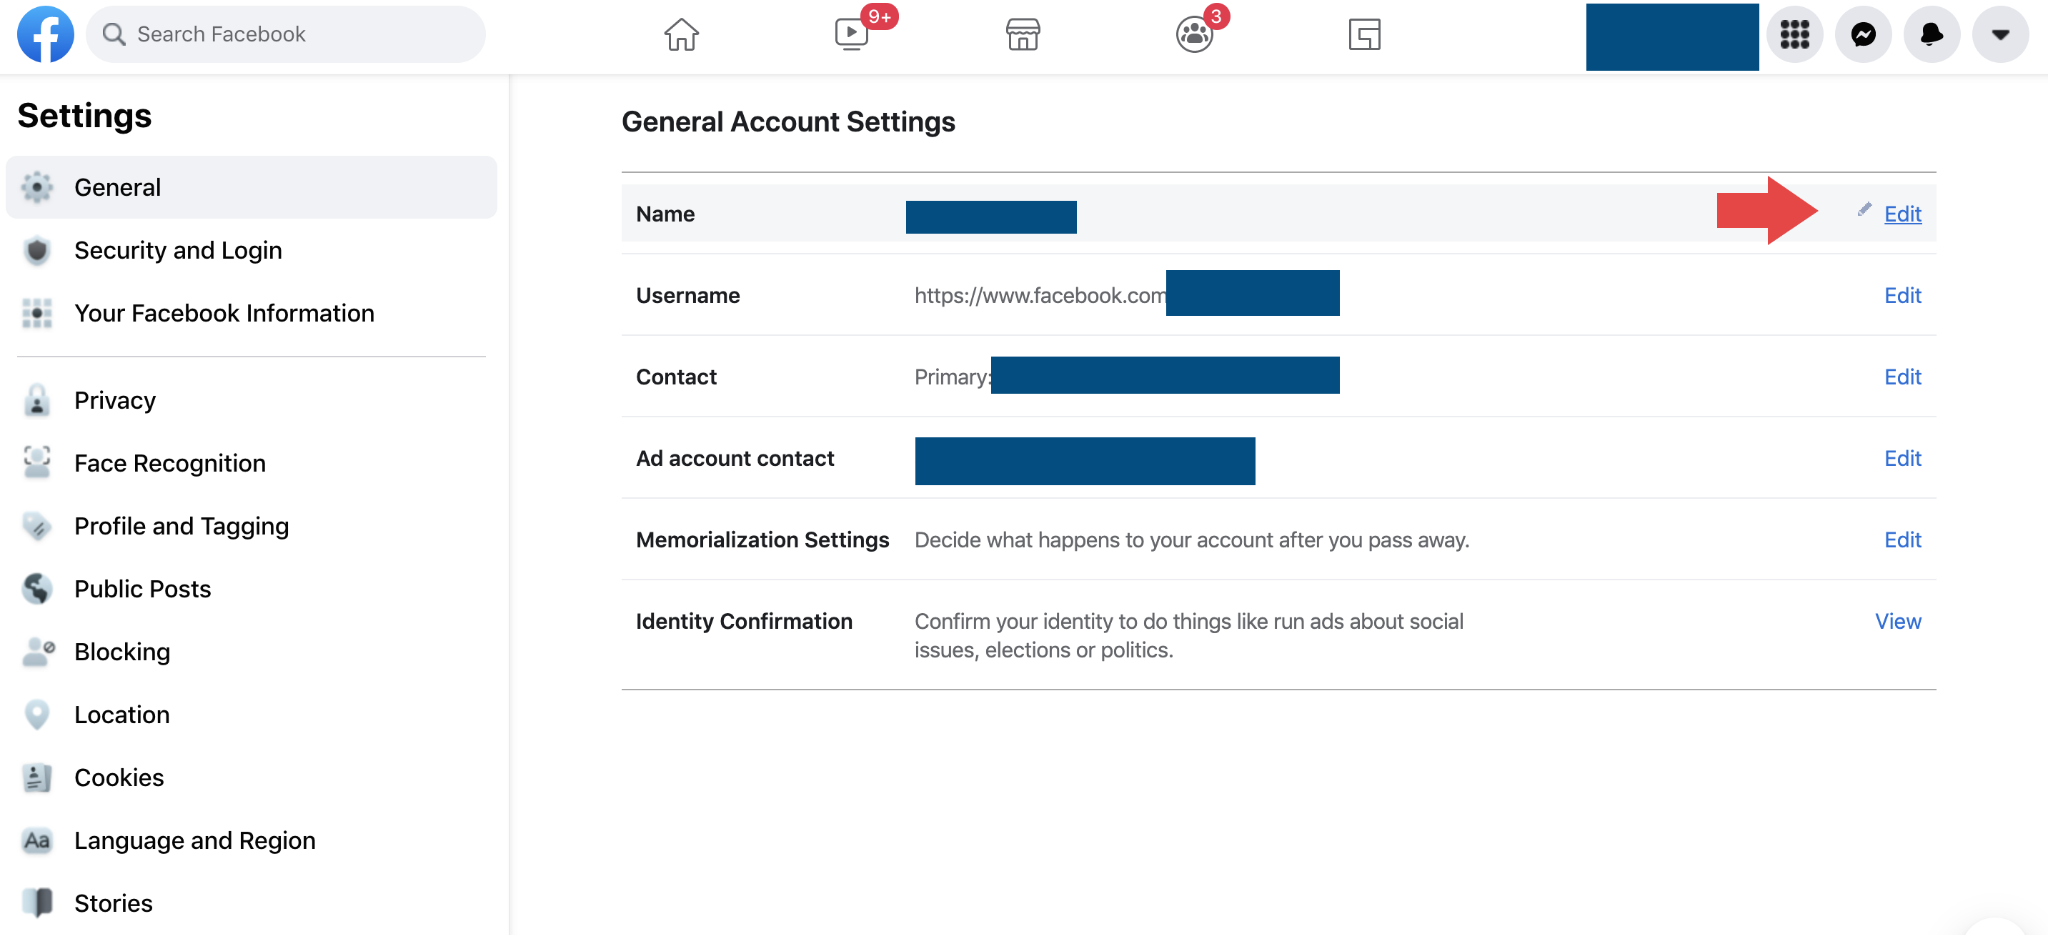
Task: Edit Memorialization Settings
Action: click(x=1902, y=540)
